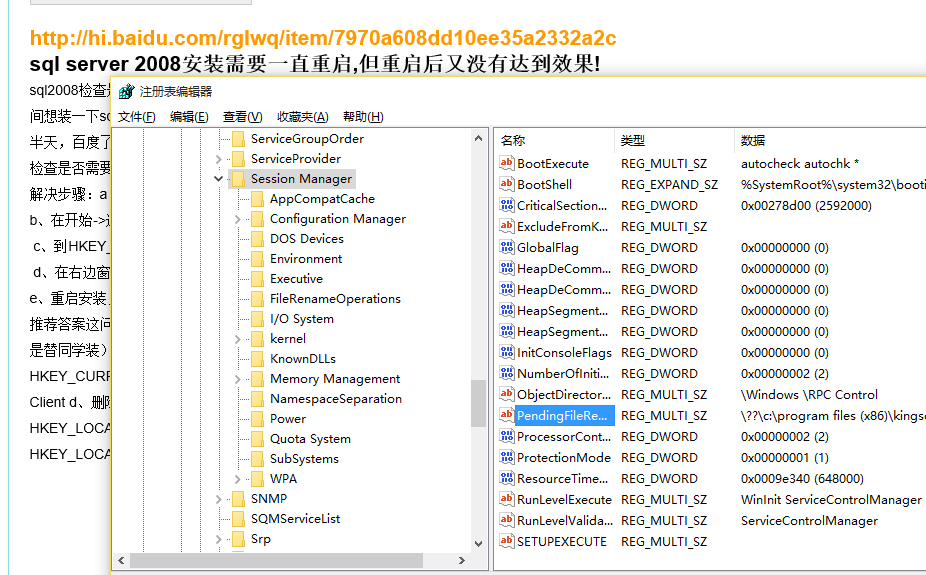Viewport: 926px width, 575px height.
Task: Click the '0x00278d00 (2592000)' data cell
Action: 806,205
